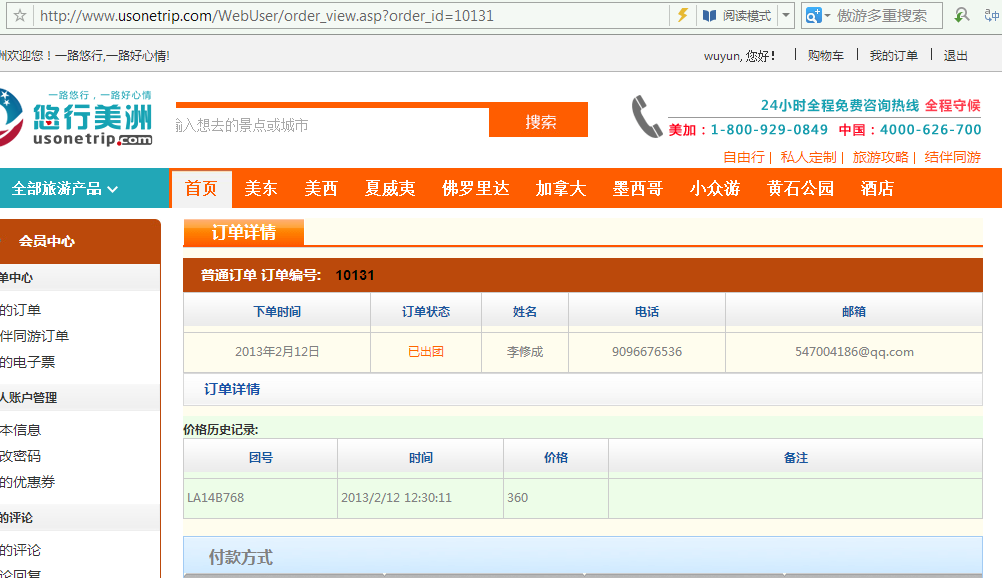The height and width of the screenshot is (578, 1002).
Task: Click the wuyun username greeting
Action: pos(739,56)
